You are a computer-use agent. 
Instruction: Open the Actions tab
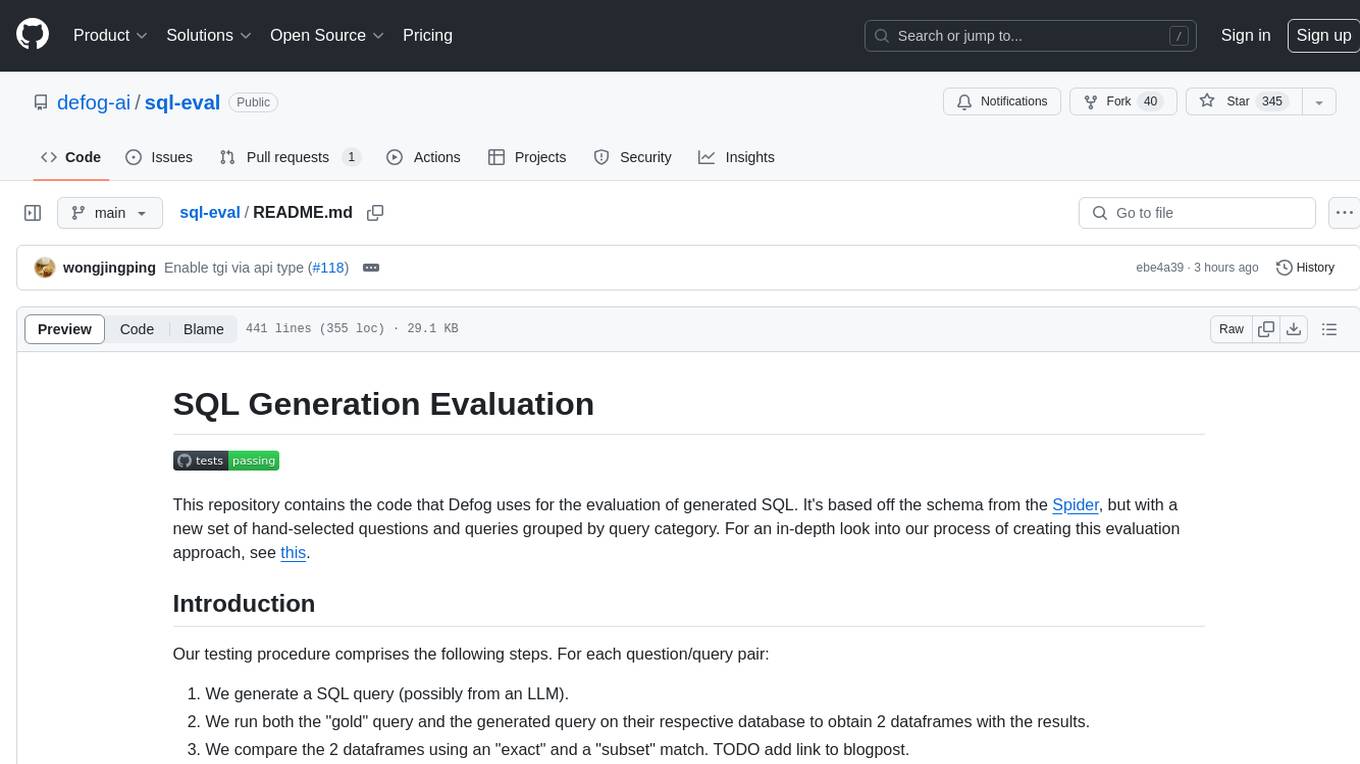click(423, 157)
